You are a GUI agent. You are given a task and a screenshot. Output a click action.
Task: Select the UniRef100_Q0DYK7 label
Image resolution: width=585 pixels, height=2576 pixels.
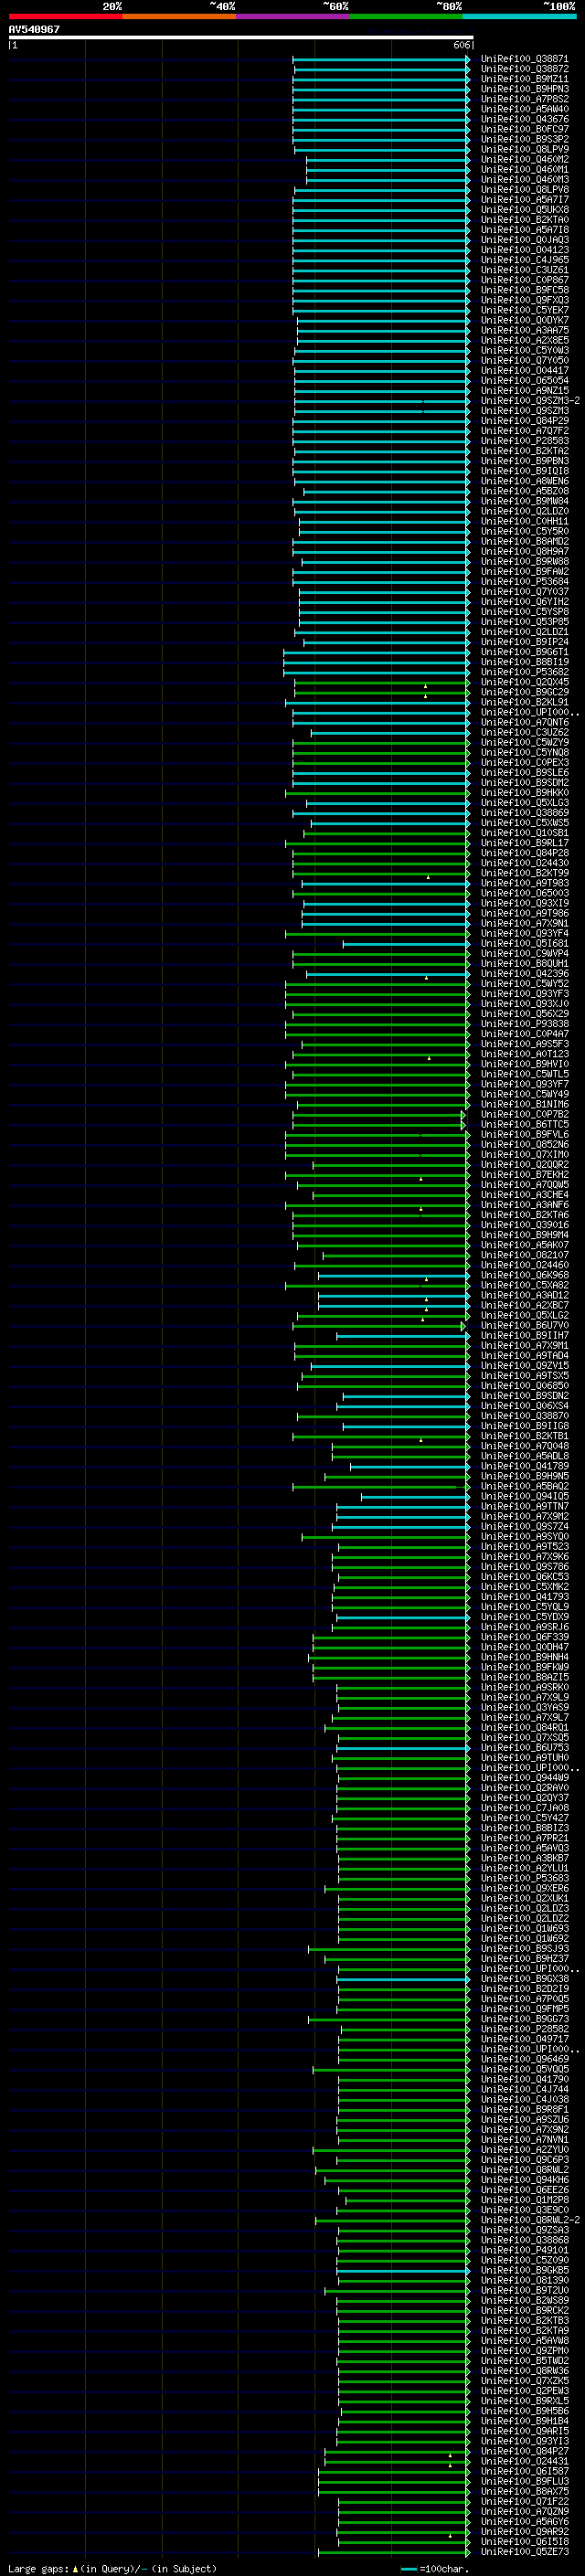(525, 320)
